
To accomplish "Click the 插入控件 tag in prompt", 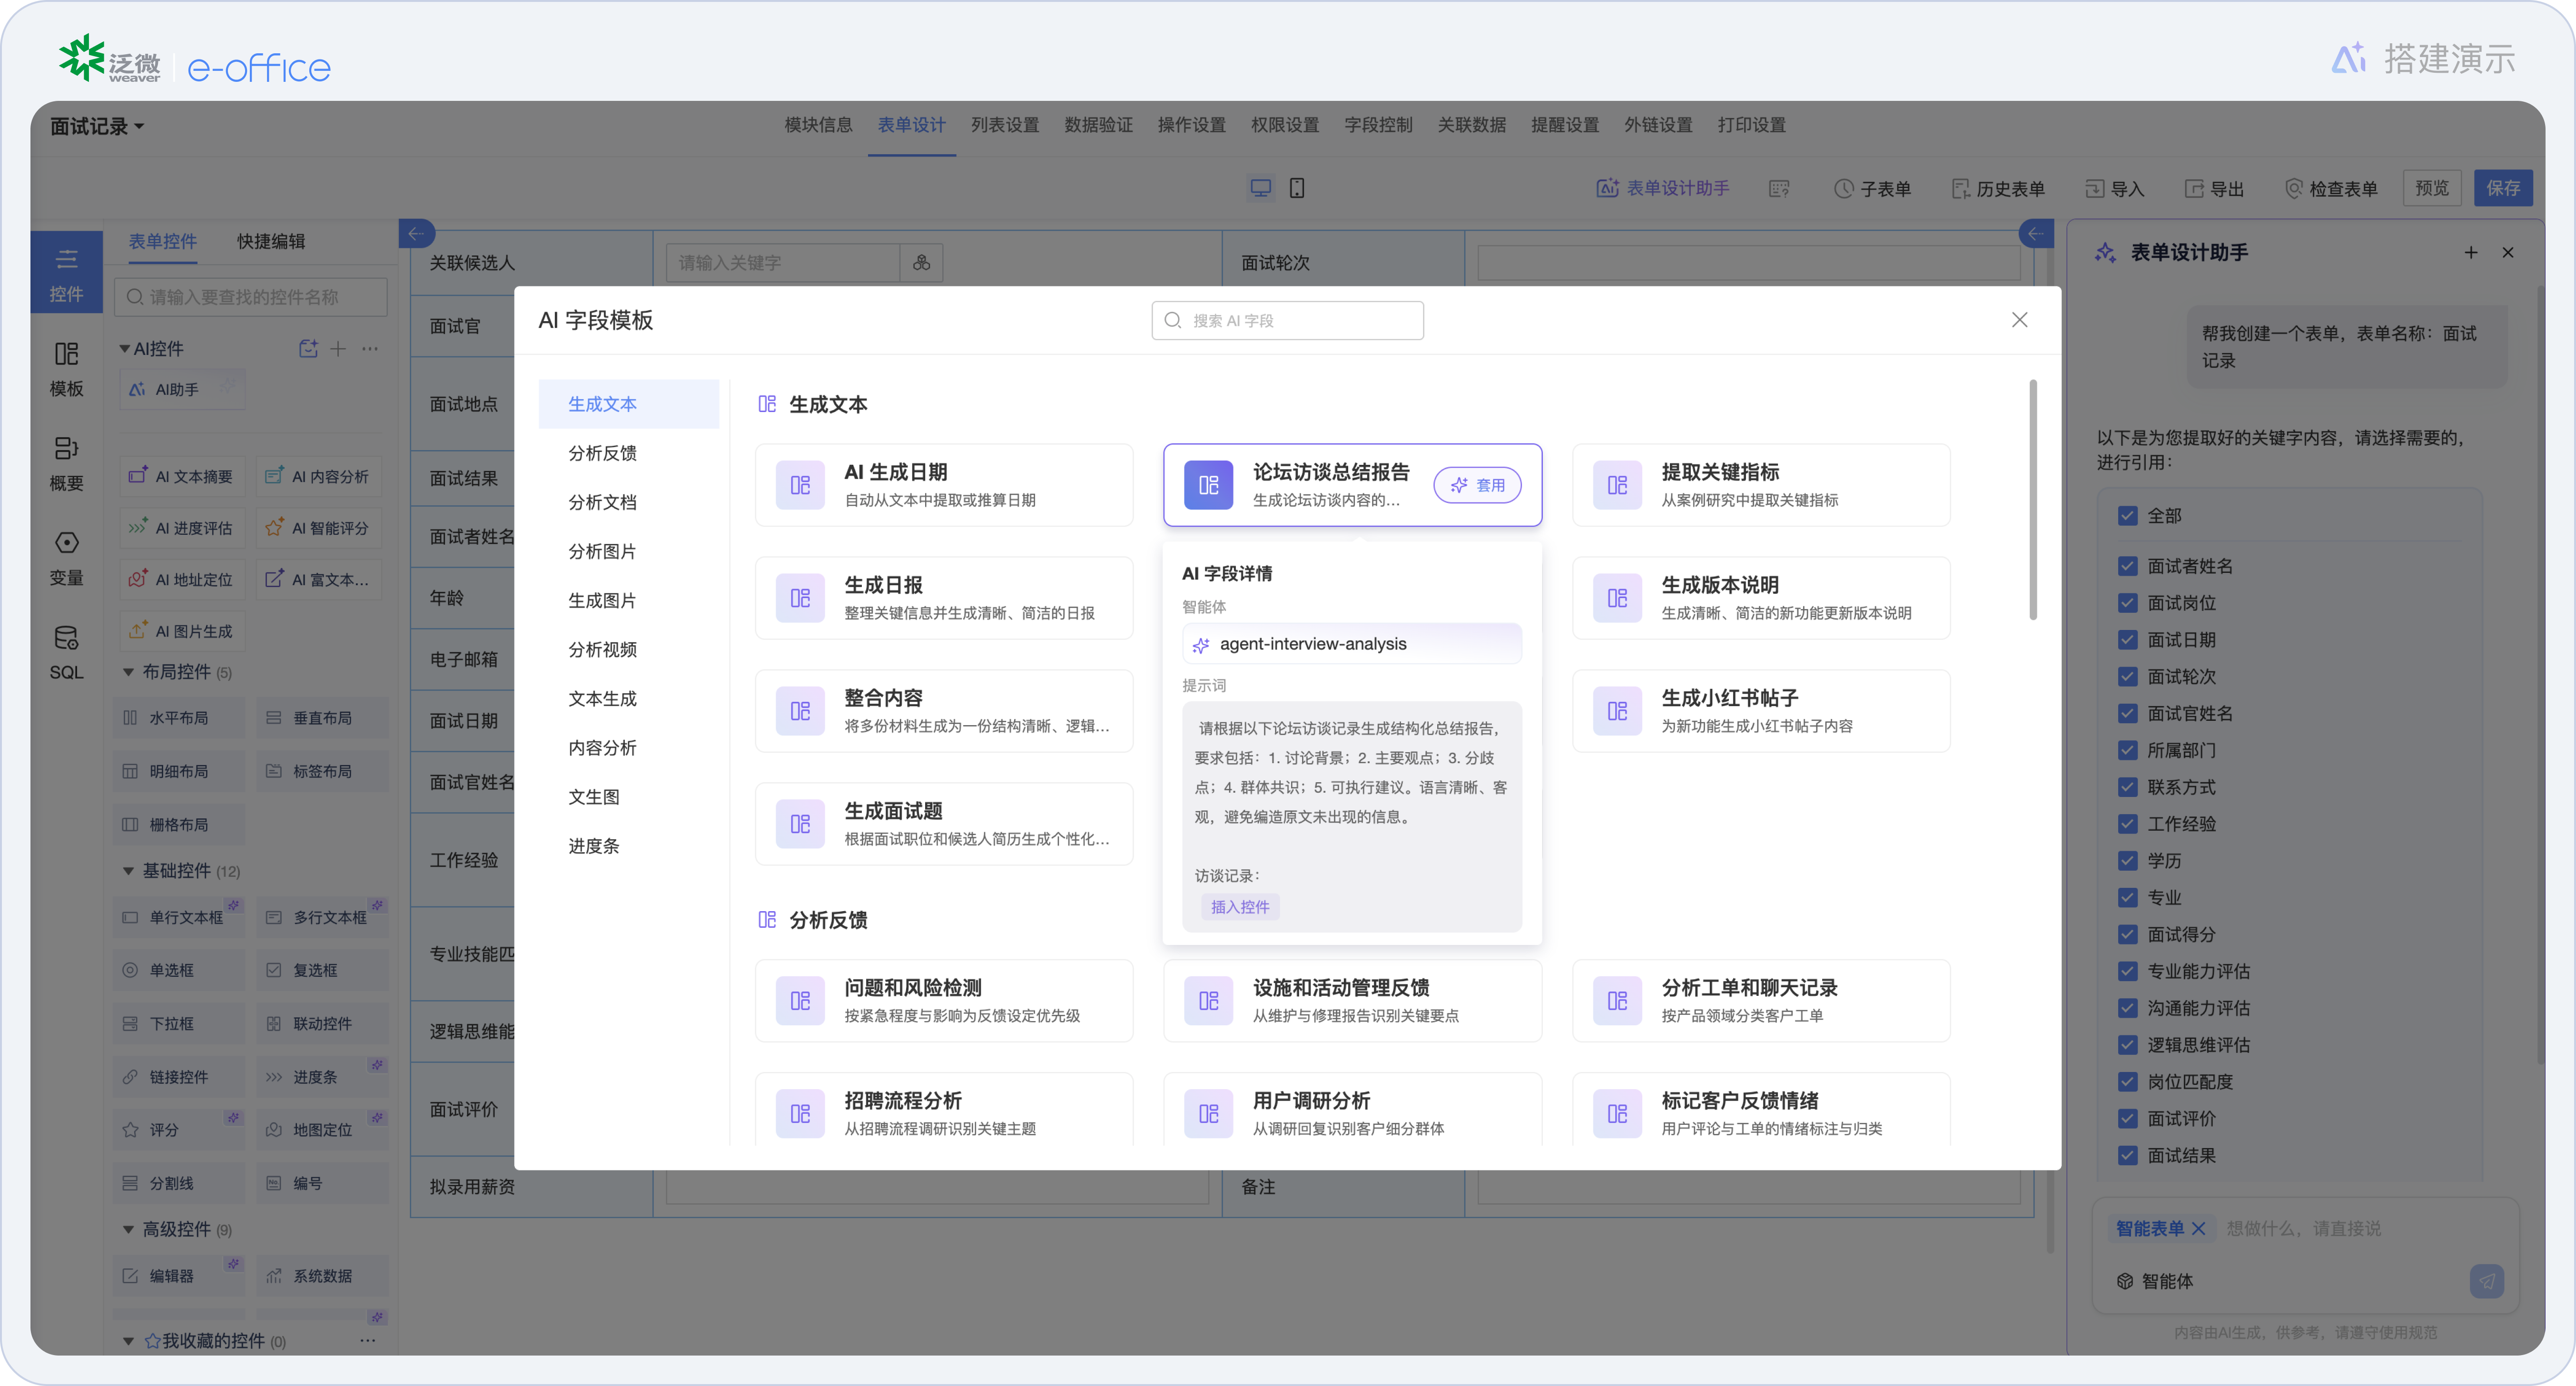I will coord(1240,906).
